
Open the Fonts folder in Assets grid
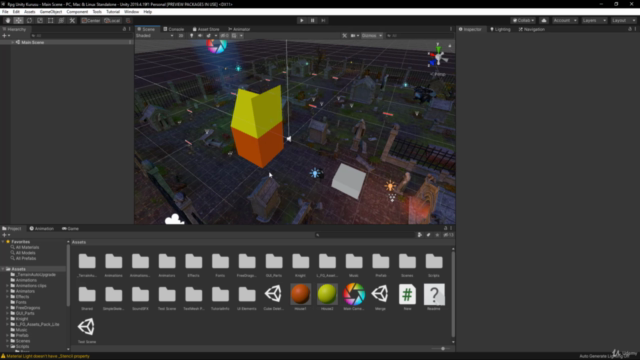click(x=220, y=265)
